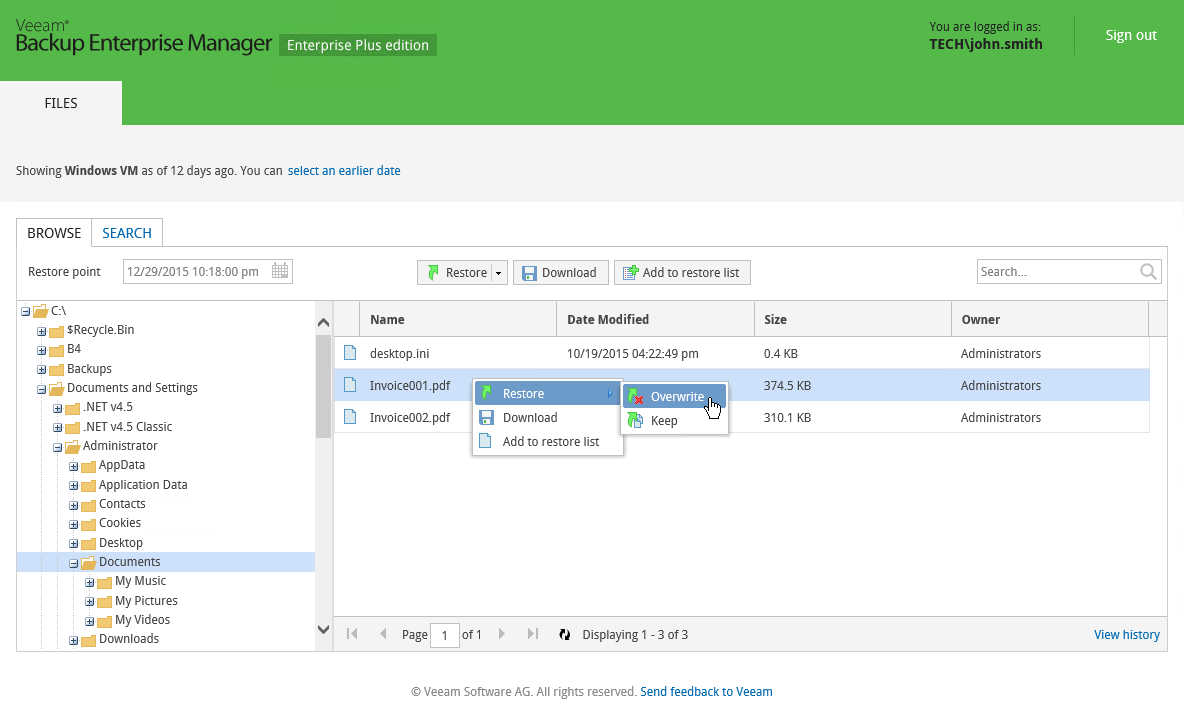Click the Contacts folder icon
The width and height of the screenshot is (1184, 708).
click(88, 504)
